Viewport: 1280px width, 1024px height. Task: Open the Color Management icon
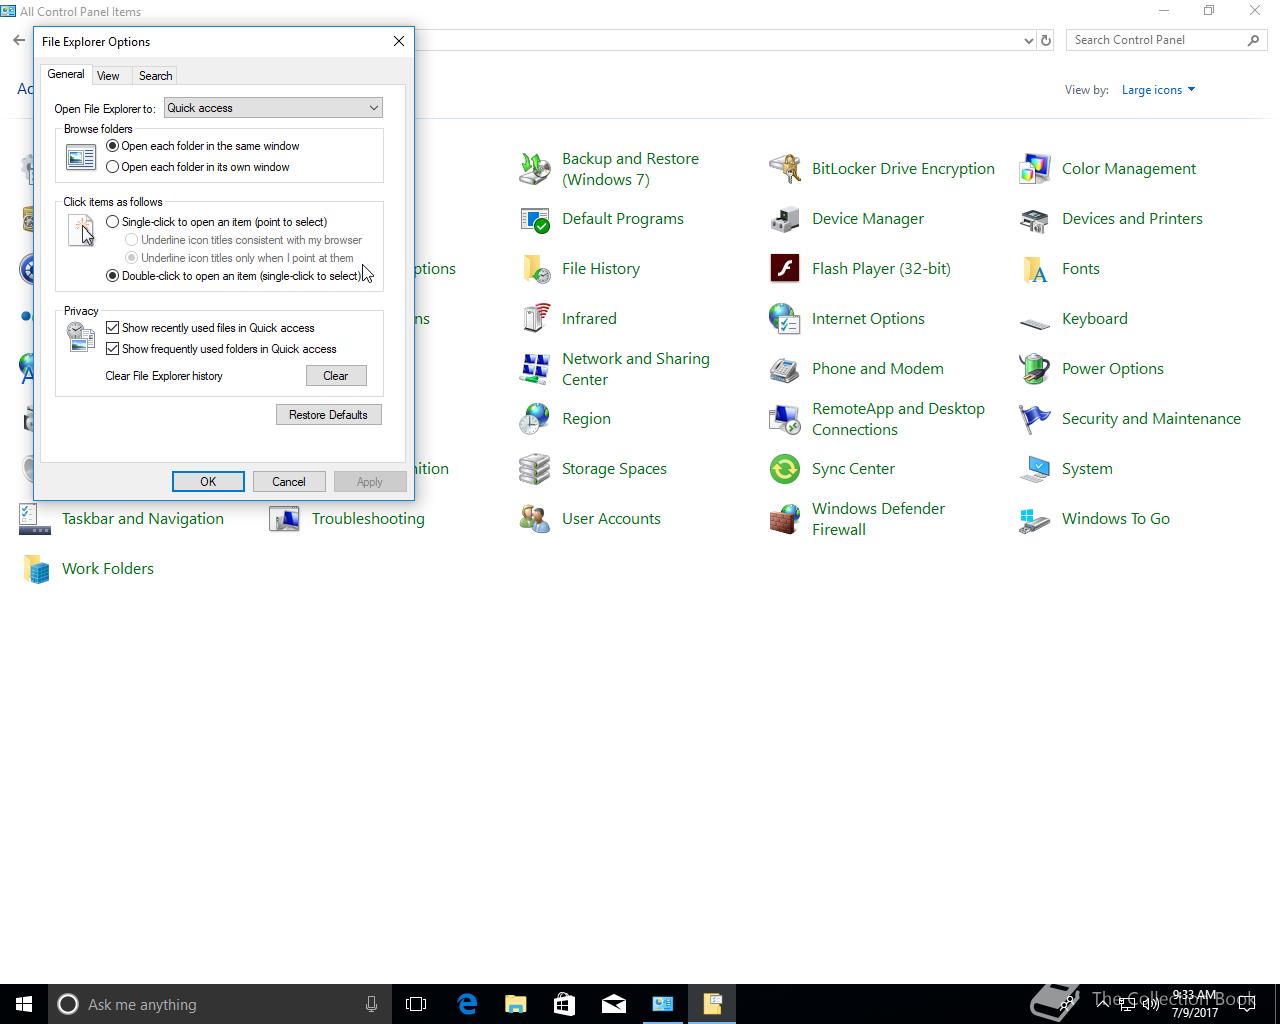point(1035,169)
